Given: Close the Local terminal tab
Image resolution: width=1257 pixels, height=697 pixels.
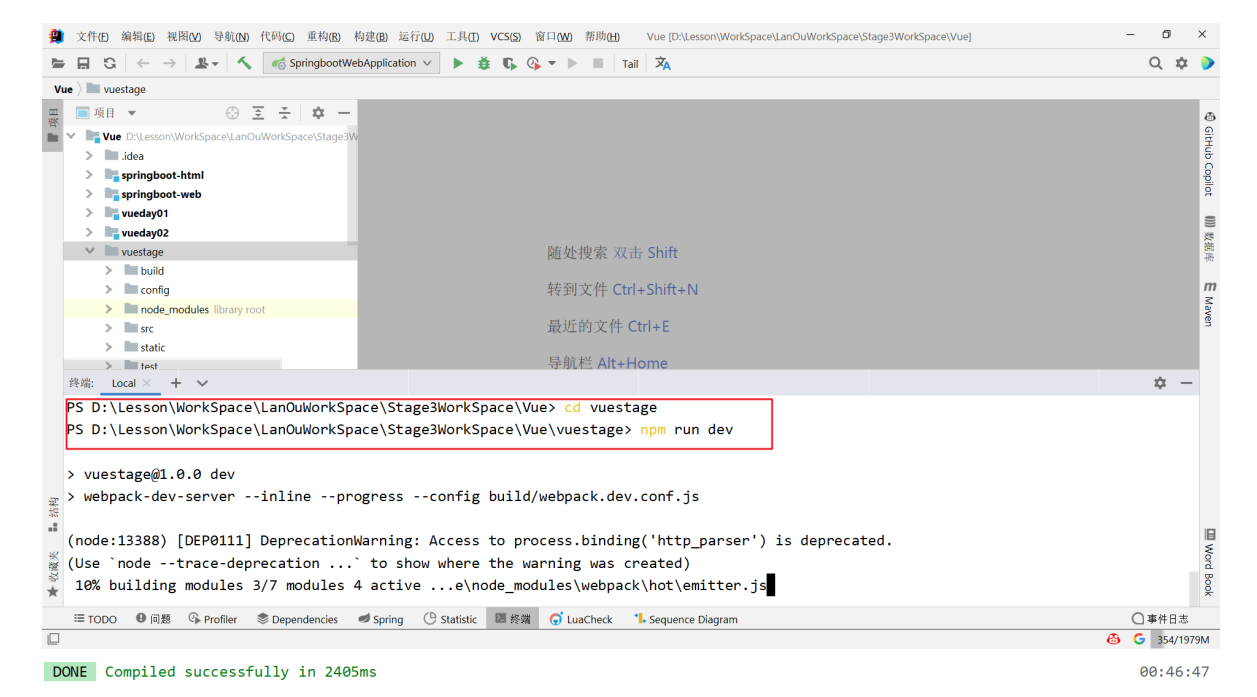Looking at the screenshot, I should click(147, 383).
